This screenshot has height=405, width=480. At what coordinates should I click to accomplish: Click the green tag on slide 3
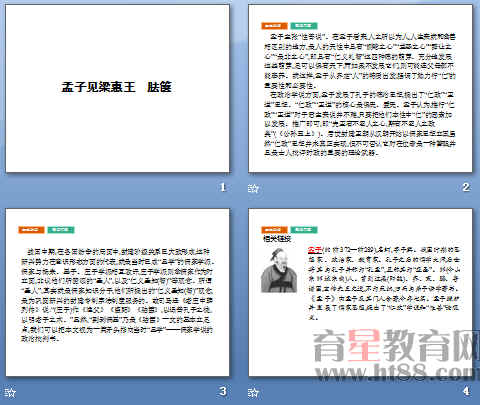[61, 230]
